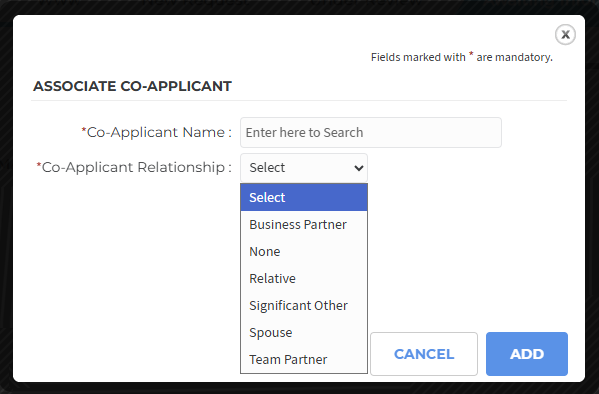Click the red asterisk before Co-Applicant Relationship
The image size is (599, 394).
click(39, 165)
